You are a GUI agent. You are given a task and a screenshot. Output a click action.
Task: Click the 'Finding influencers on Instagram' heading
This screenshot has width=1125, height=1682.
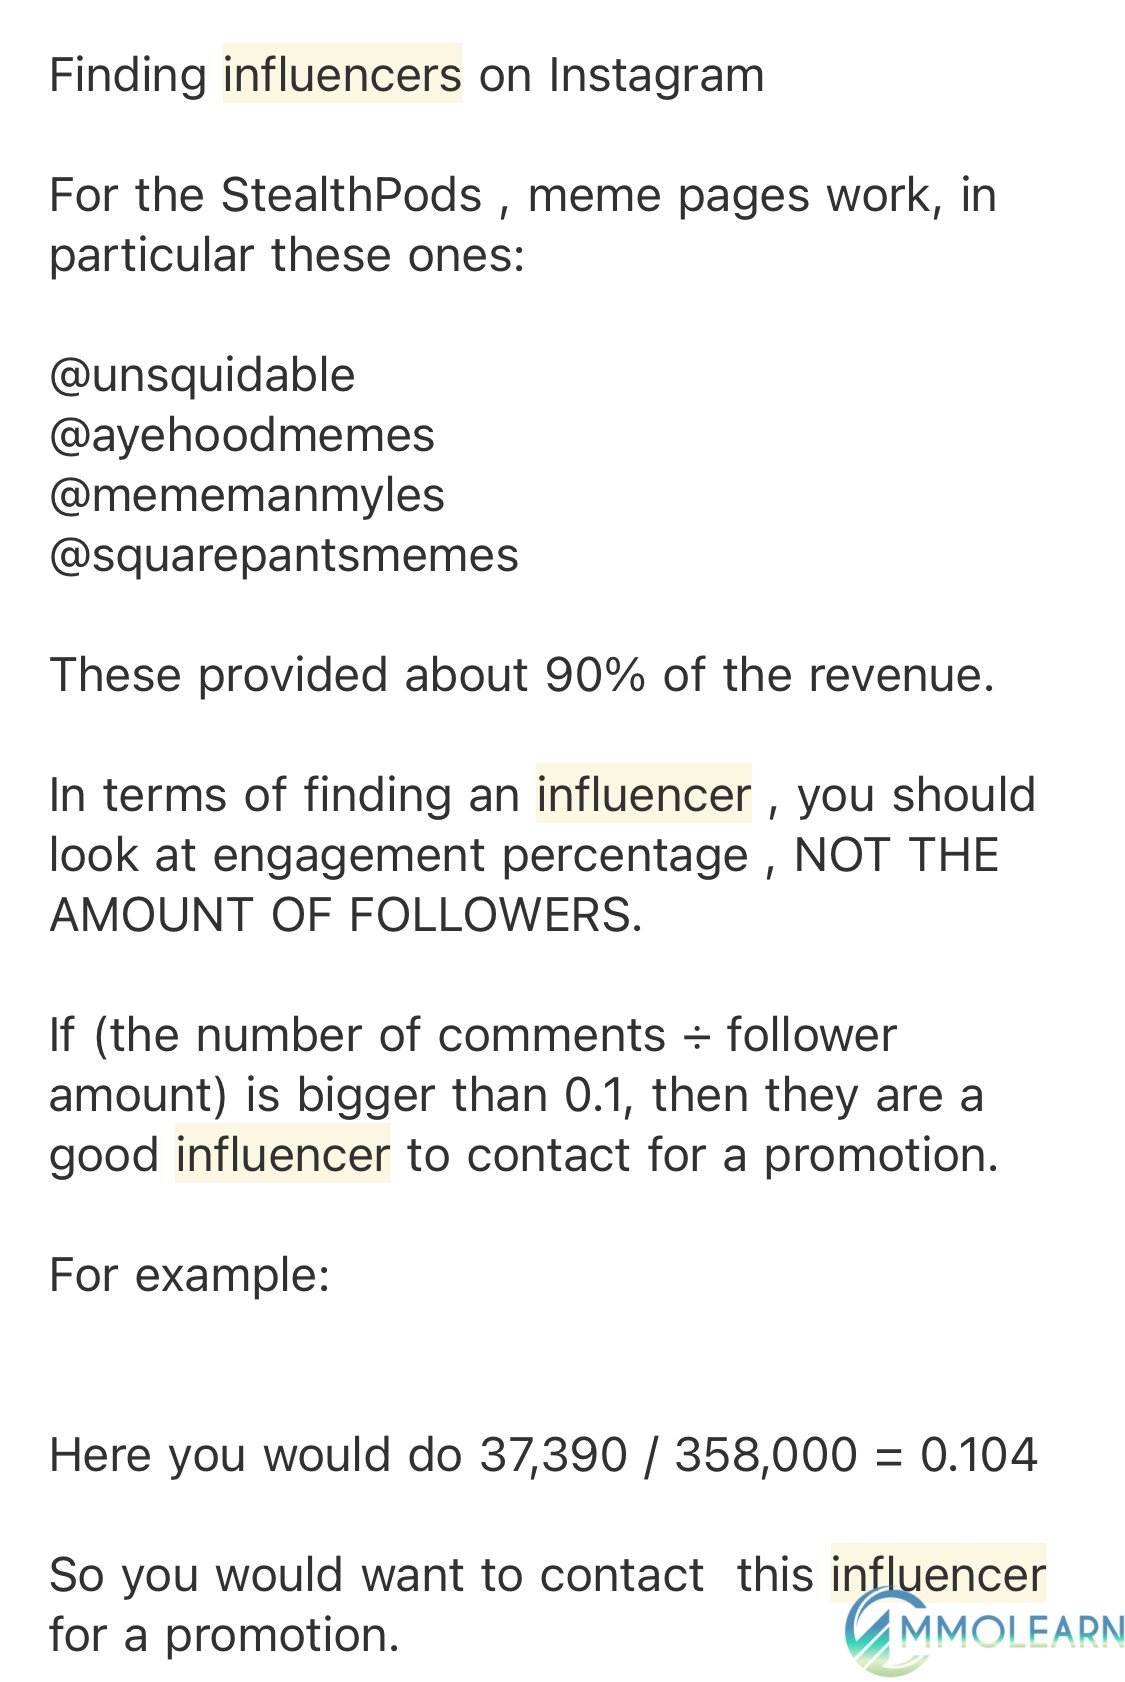[x=406, y=75]
